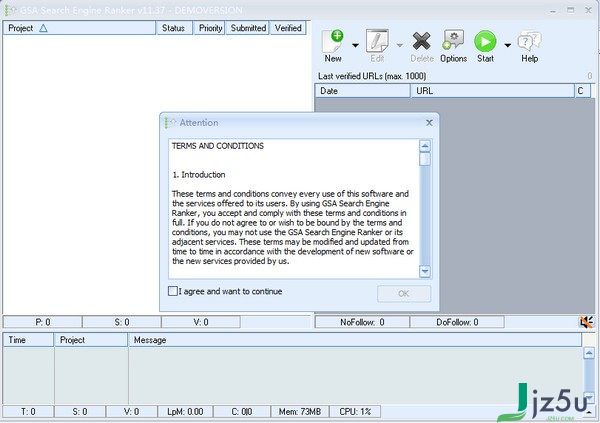Screen dimensions: 600x423
Task: Click the 'C: 0|0' status bar entry
Action: tap(242, 412)
